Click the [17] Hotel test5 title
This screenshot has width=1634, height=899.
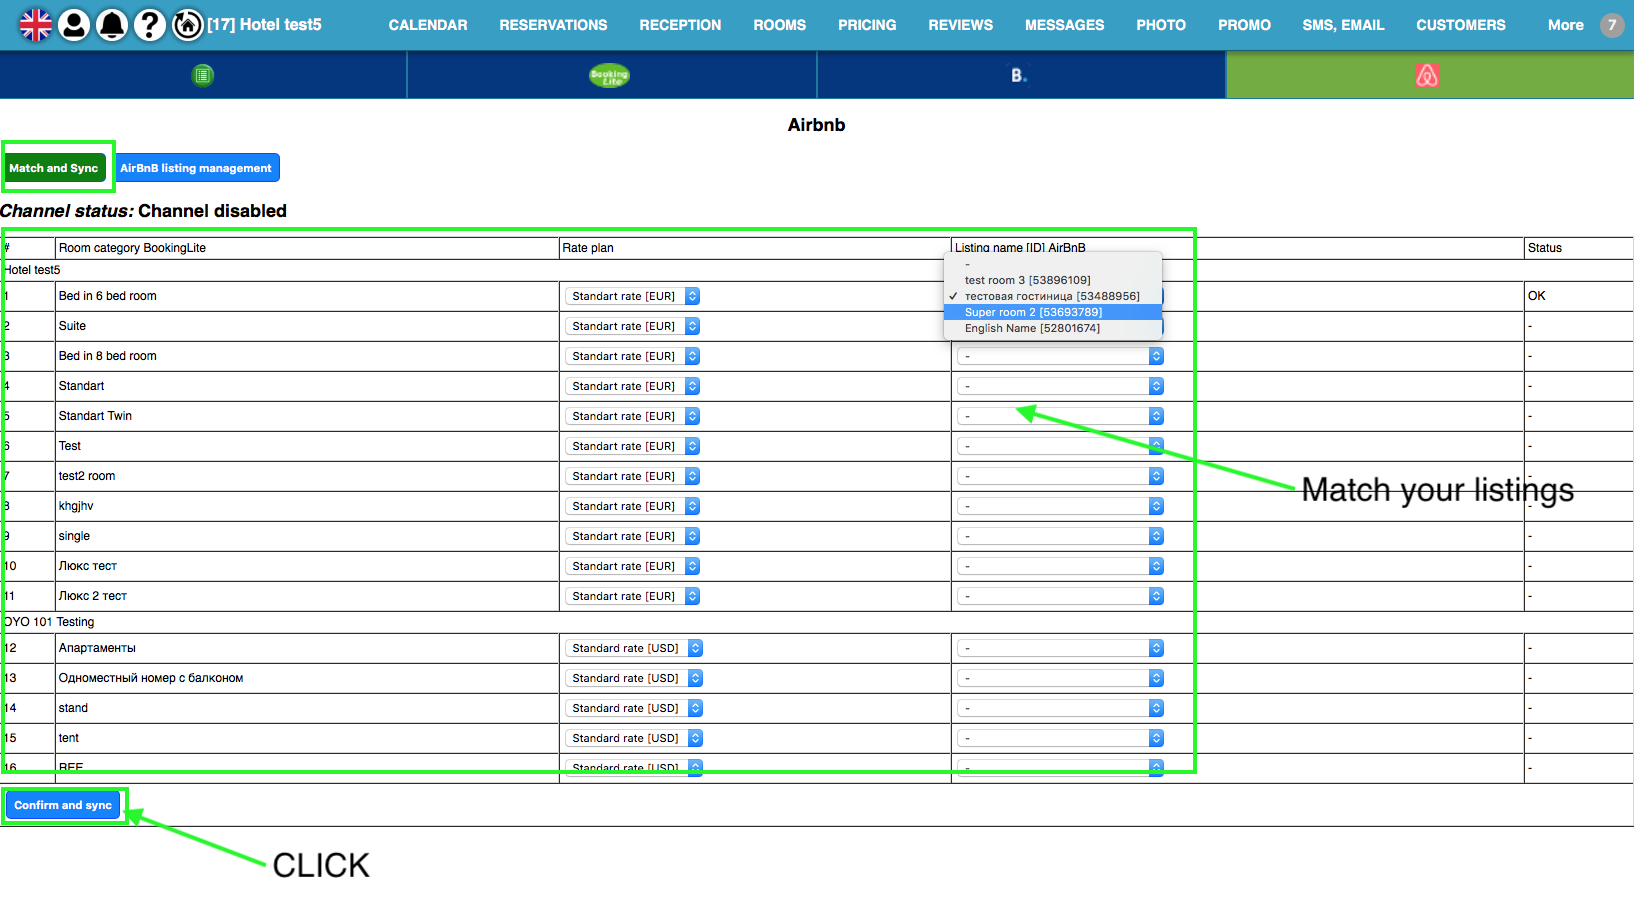click(x=264, y=25)
